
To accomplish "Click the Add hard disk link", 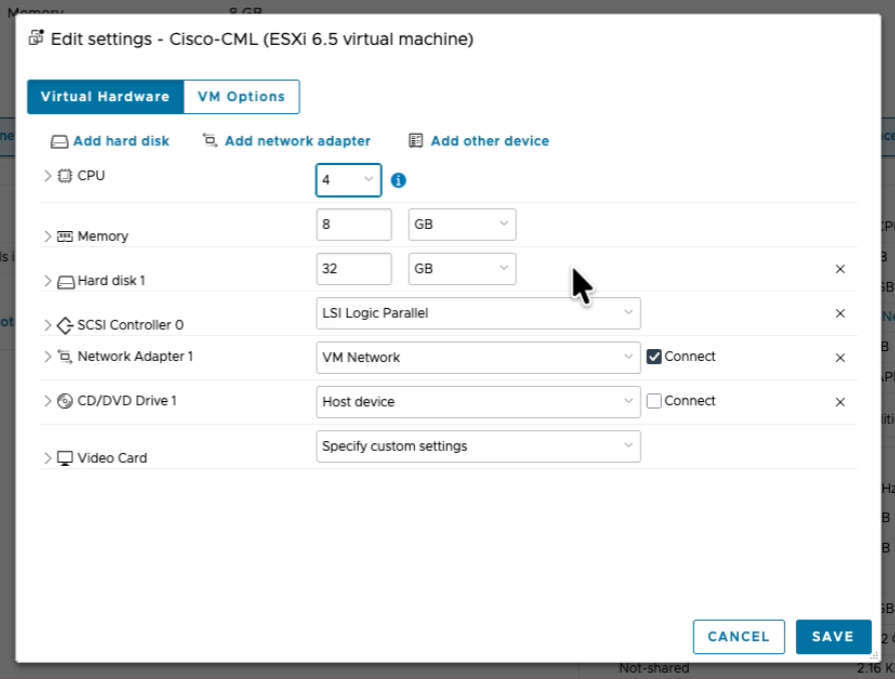I will (x=121, y=141).
